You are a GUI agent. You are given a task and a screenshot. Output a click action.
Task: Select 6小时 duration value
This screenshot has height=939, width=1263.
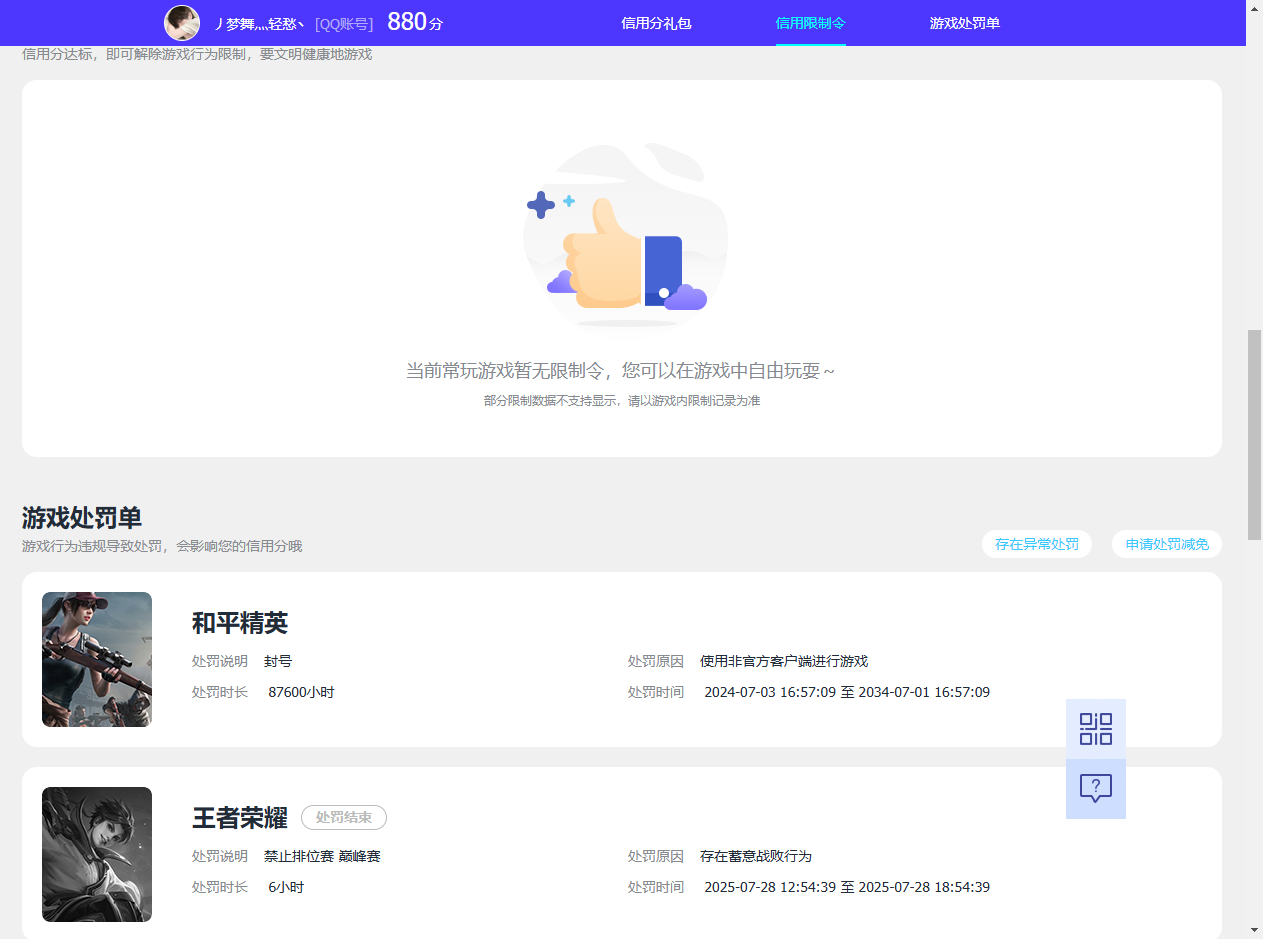click(x=286, y=887)
